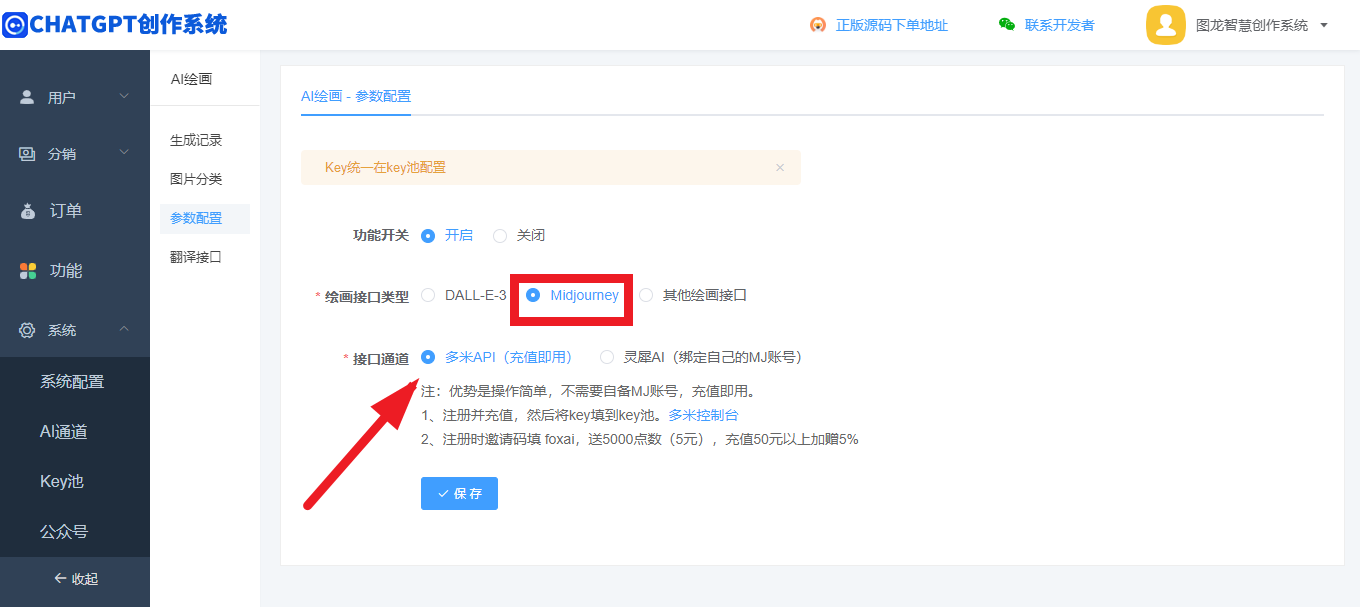Click the note line mentioning 邀请码 foxai
Image resolution: width=1360 pixels, height=607 pixels.
pyautogui.click(x=640, y=439)
